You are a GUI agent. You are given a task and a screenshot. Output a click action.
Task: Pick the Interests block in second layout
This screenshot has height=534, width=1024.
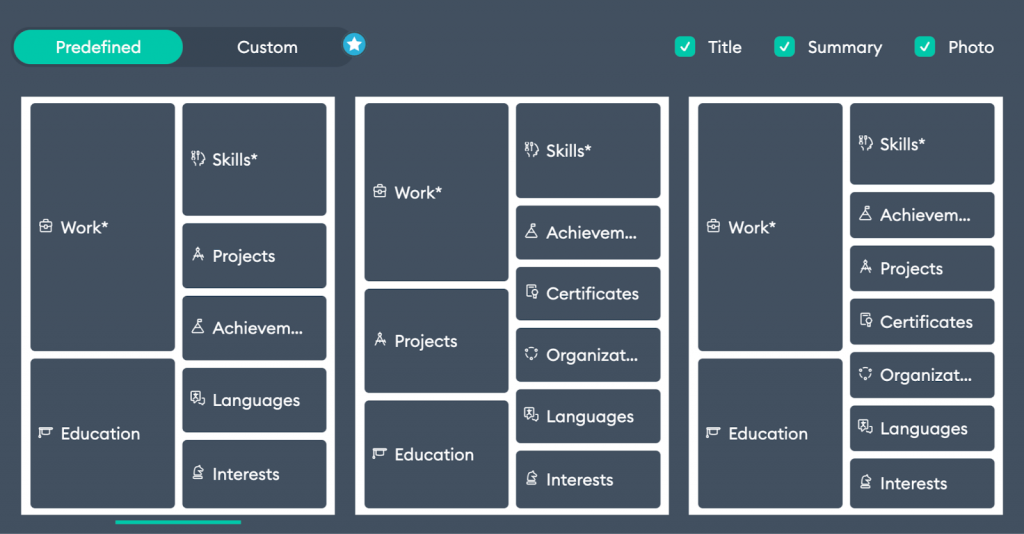(x=588, y=480)
